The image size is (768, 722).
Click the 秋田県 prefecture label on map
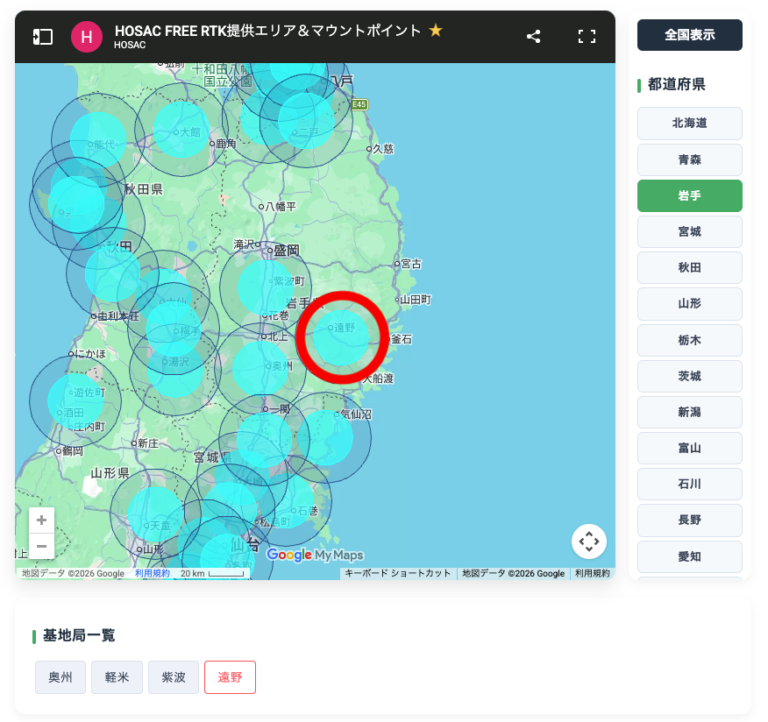[x=144, y=190]
